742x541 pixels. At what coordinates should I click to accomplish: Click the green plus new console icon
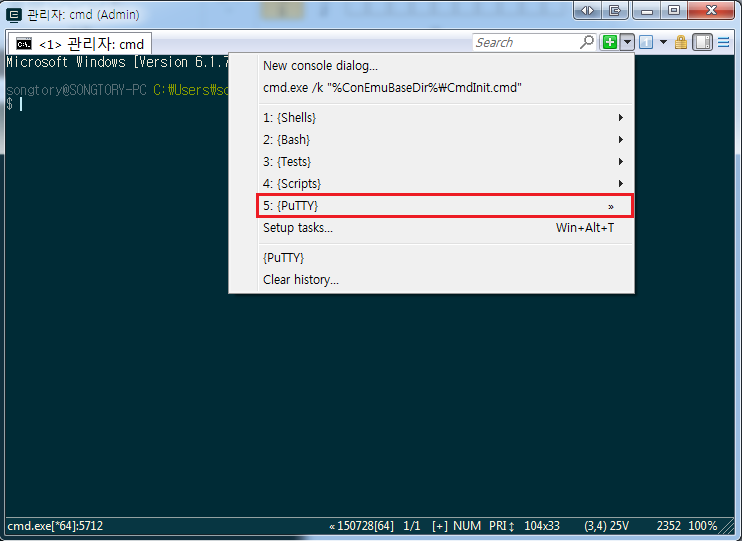point(610,42)
